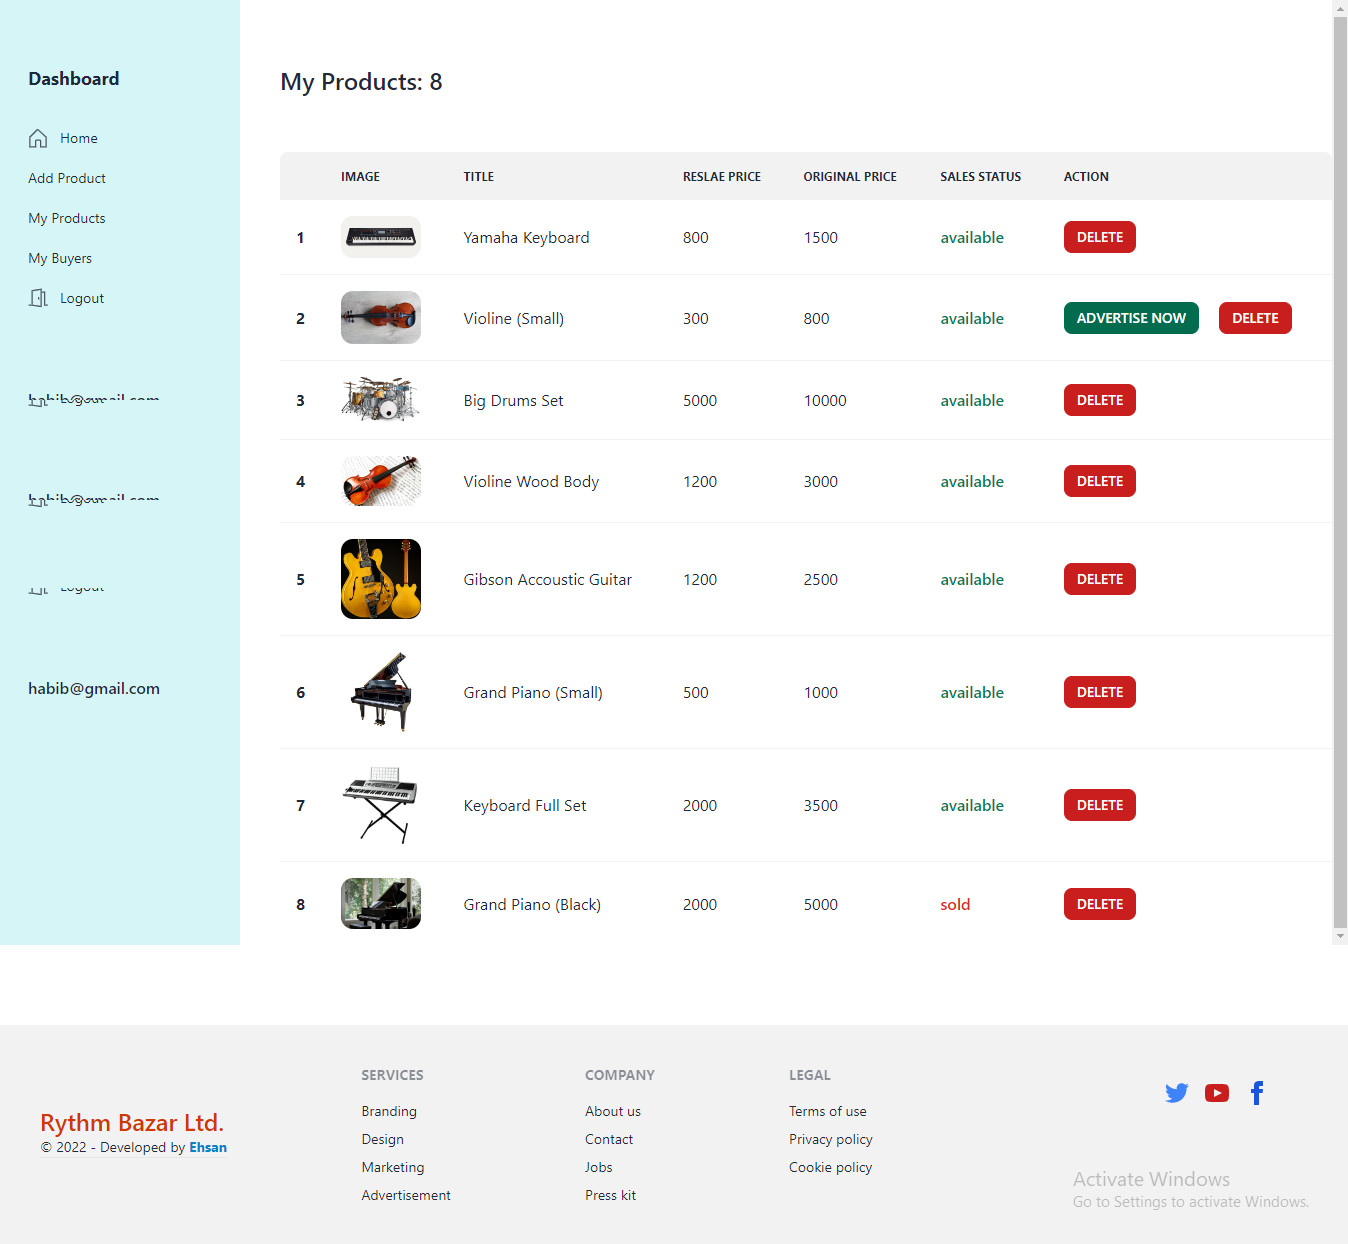Click the Yamaha Keyboard product image
The height and width of the screenshot is (1244, 1348).
(380, 237)
